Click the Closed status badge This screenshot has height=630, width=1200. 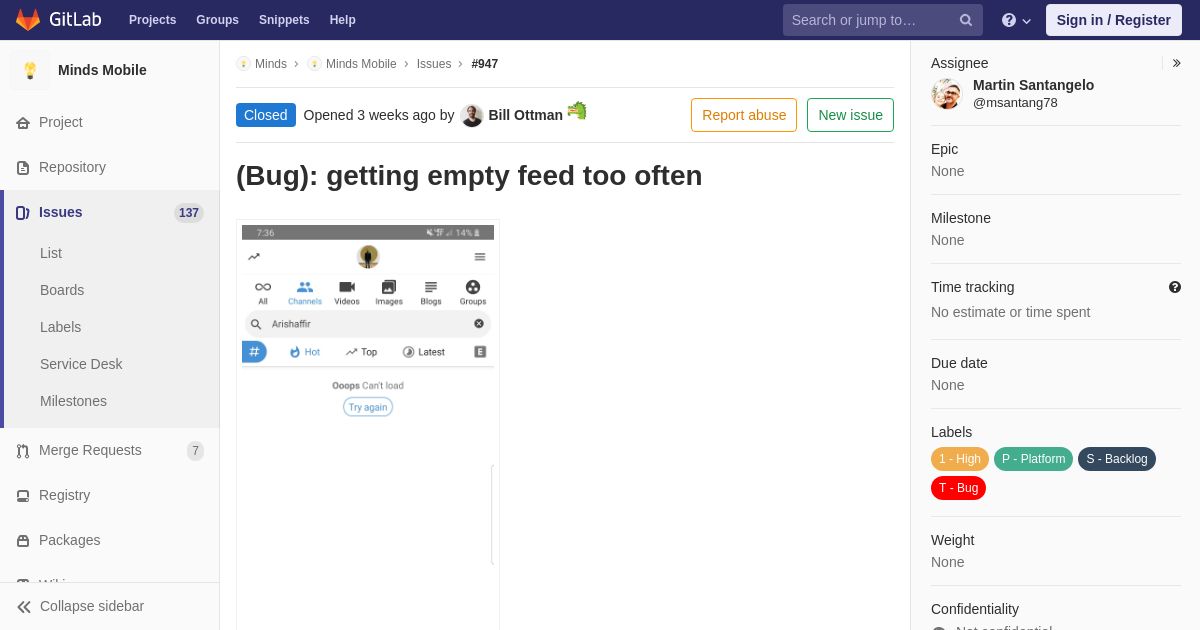tap(266, 115)
